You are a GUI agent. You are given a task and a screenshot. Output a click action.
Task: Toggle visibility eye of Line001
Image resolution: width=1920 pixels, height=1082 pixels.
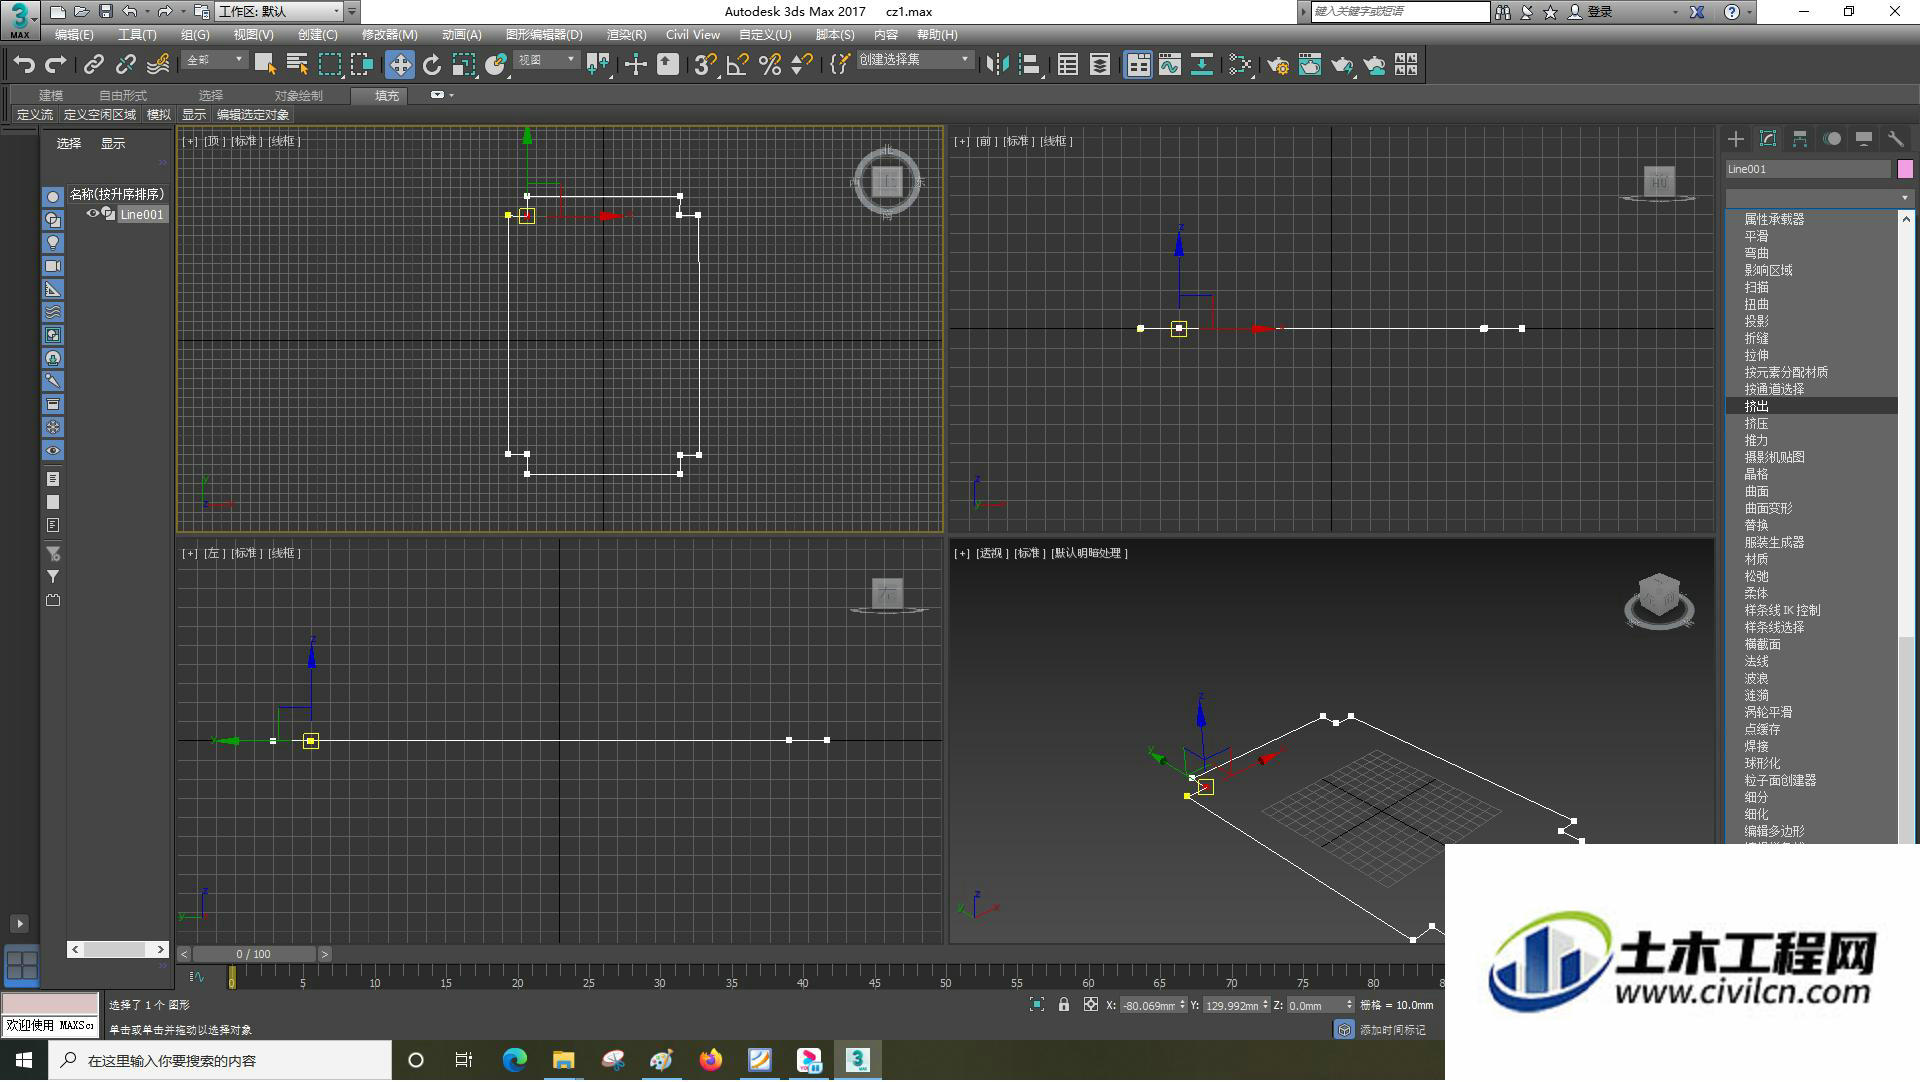tap(92, 214)
